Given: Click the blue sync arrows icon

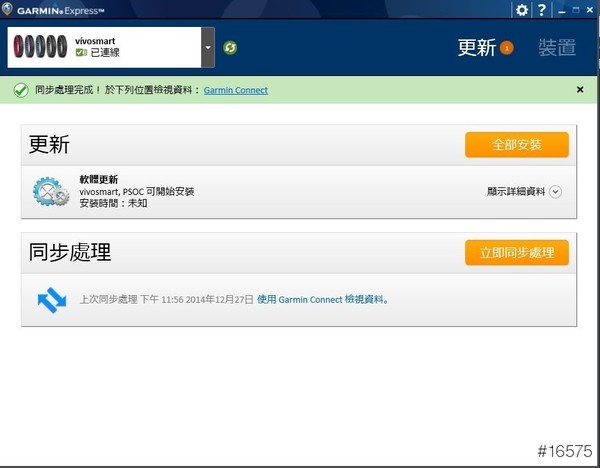Looking at the screenshot, I should click(52, 300).
